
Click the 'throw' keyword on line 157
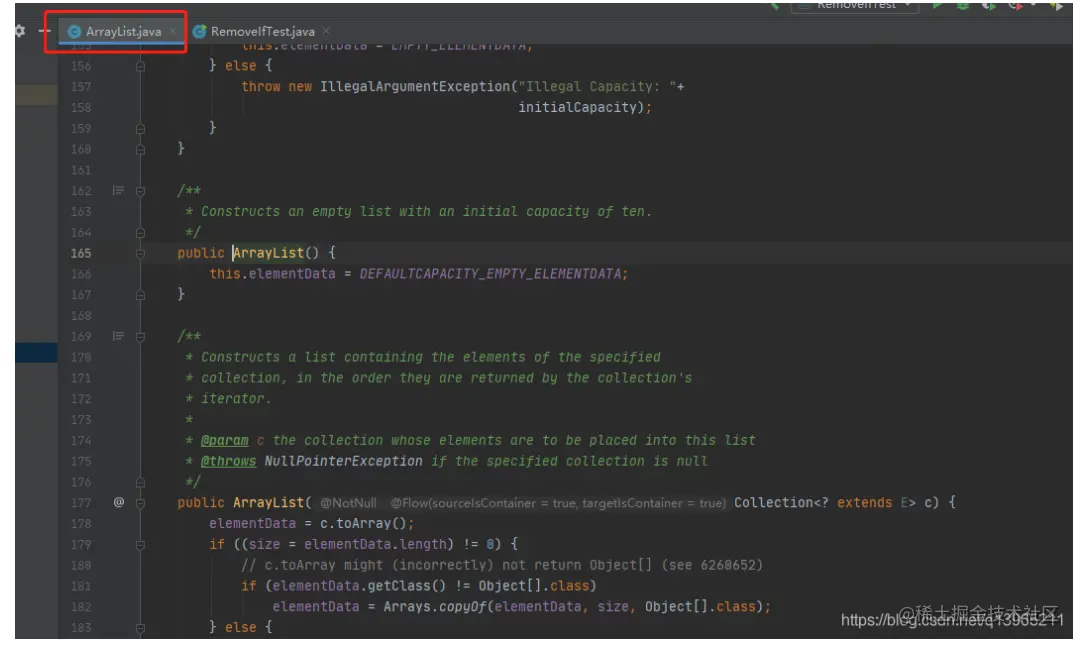coord(260,86)
